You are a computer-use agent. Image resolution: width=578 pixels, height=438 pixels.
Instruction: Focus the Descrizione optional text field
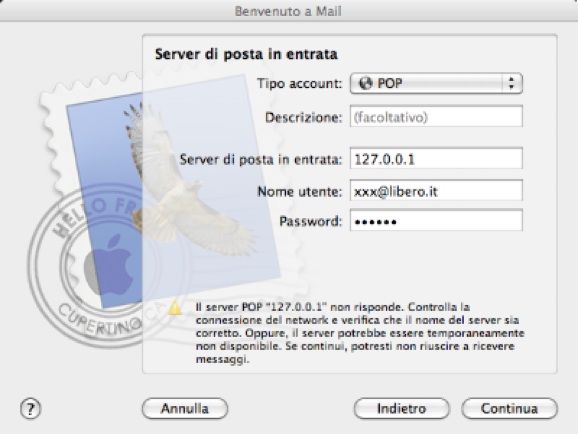tap(436, 117)
